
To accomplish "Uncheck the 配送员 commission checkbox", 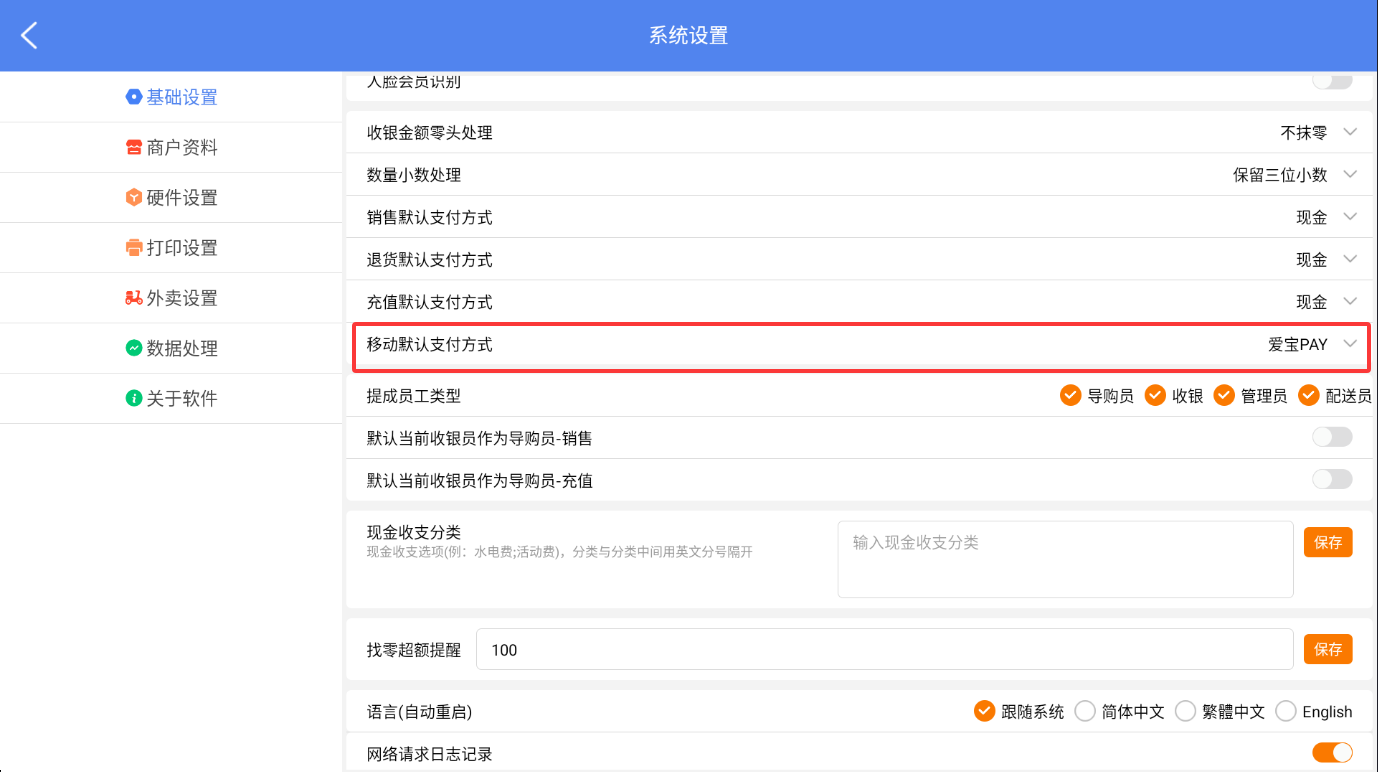I will pos(1309,396).
